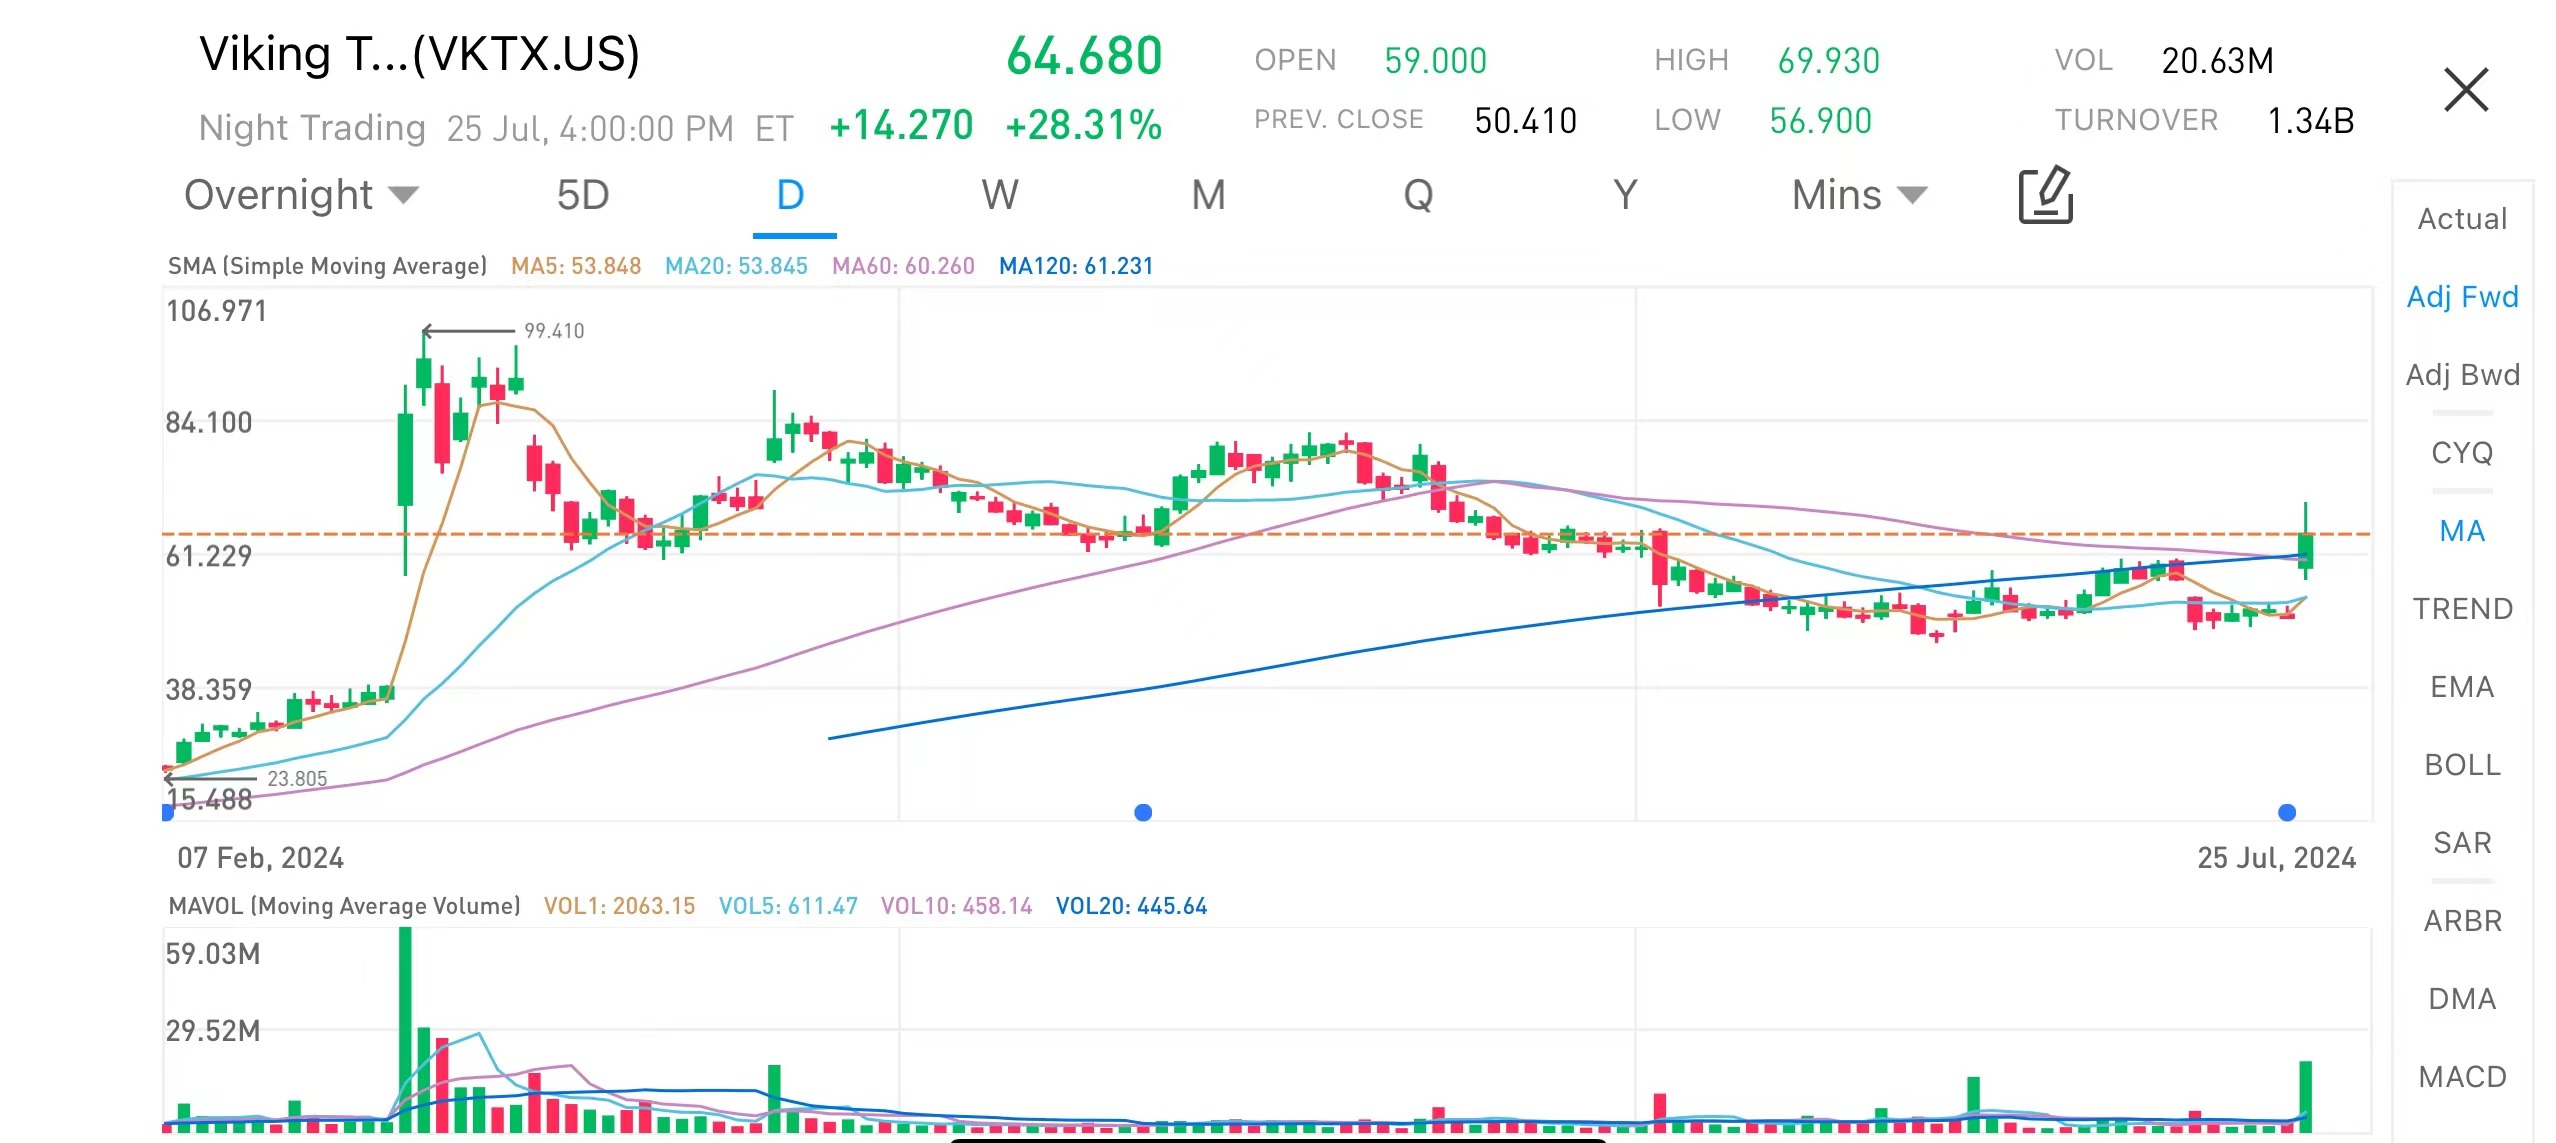
Task: Select the D daily chart tab
Action: [791, 195]
